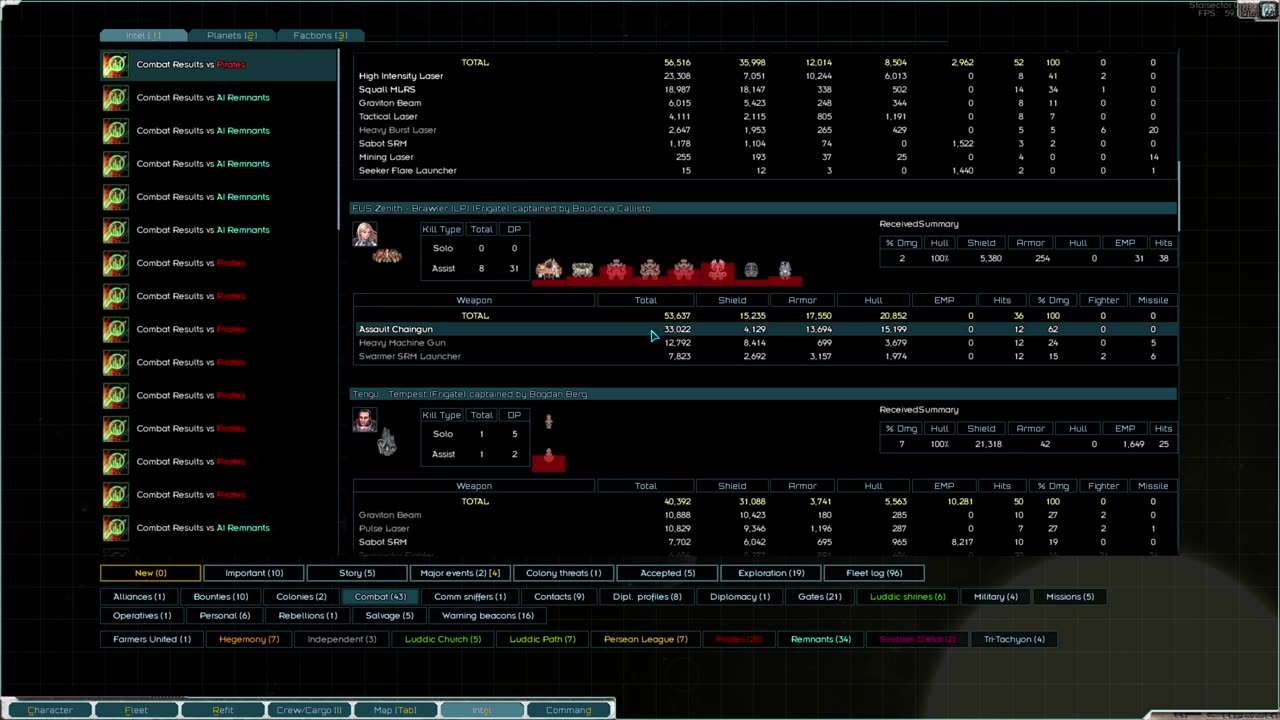This screenshot has height=720, width=1280.
Task: Select the Intel tab in bottom bar
Action: coord(482,710)
